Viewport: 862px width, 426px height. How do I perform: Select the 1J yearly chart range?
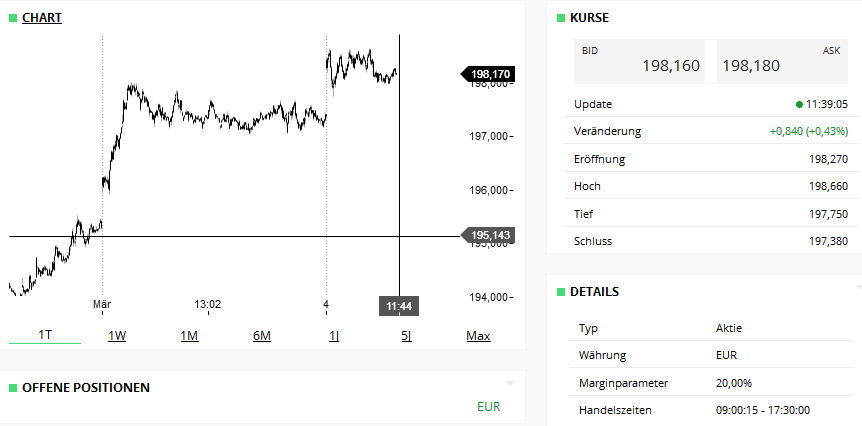click(334, 335)
